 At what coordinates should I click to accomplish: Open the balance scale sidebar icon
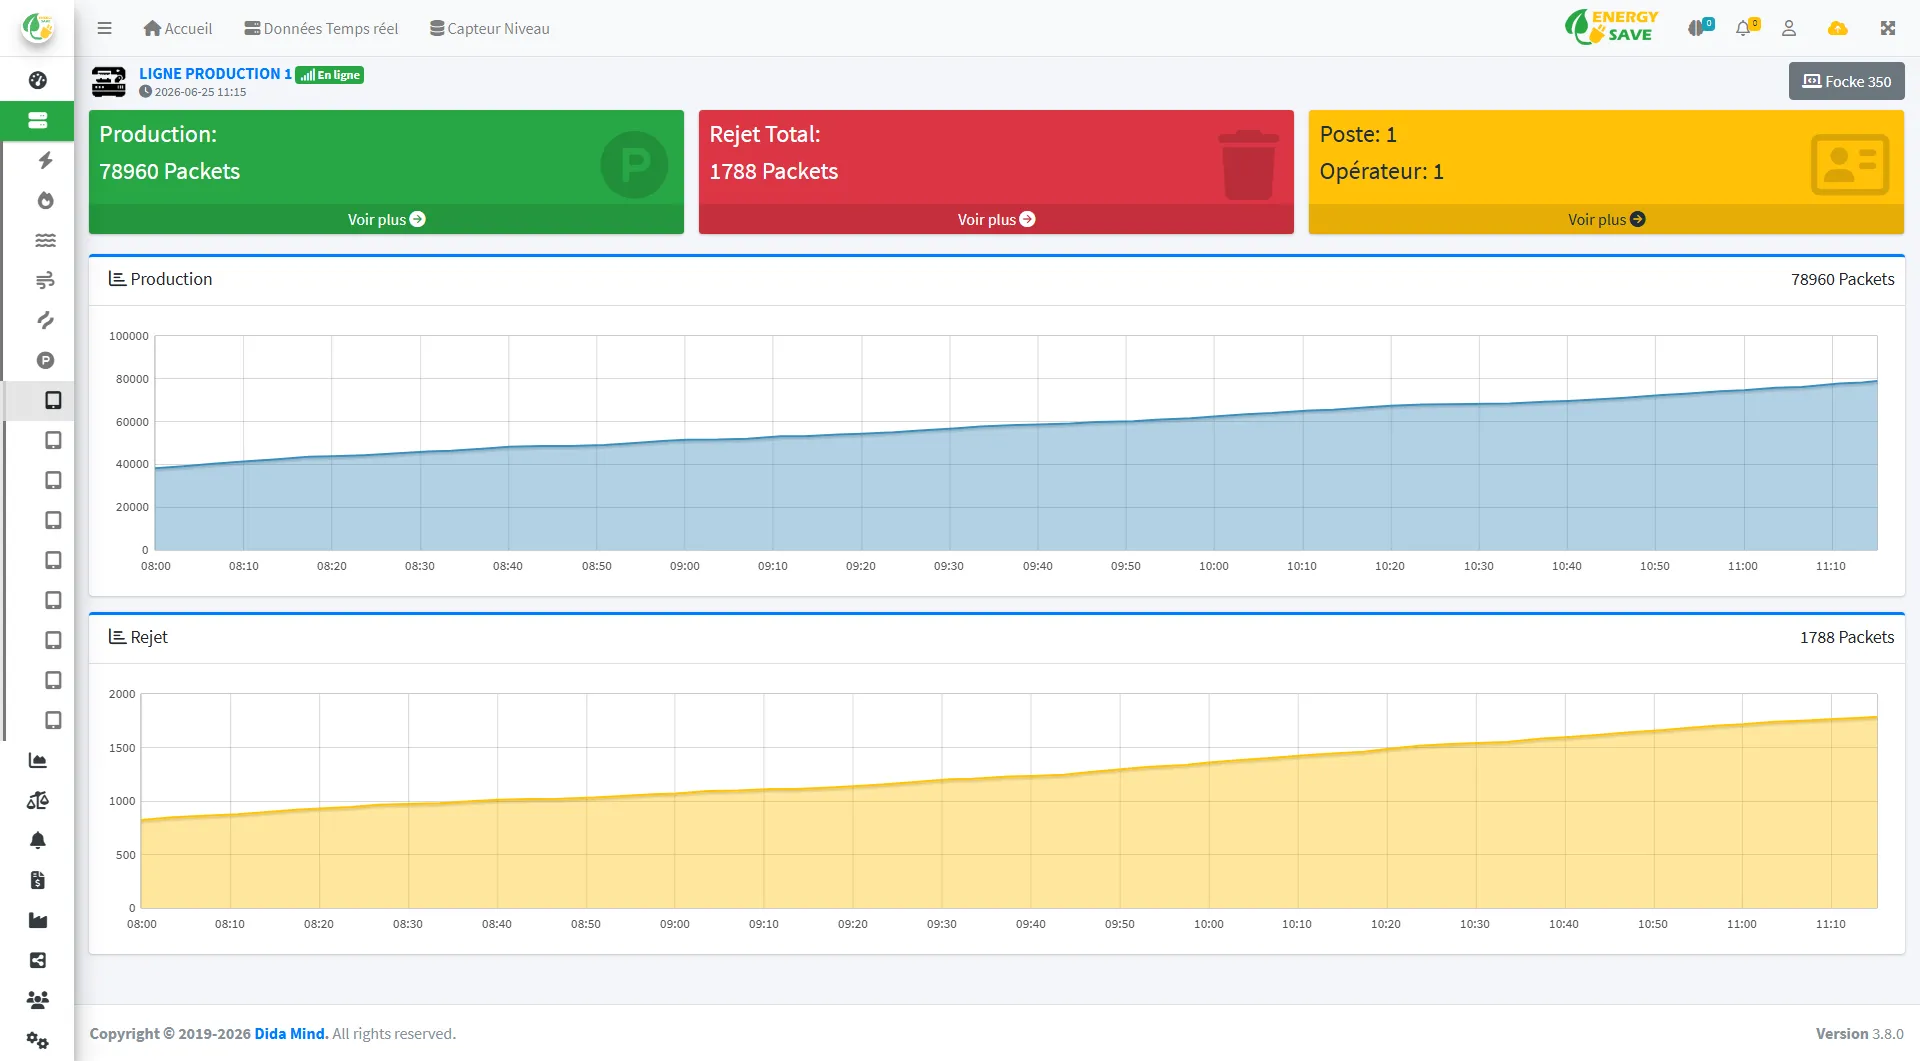(x=38, y=800)
